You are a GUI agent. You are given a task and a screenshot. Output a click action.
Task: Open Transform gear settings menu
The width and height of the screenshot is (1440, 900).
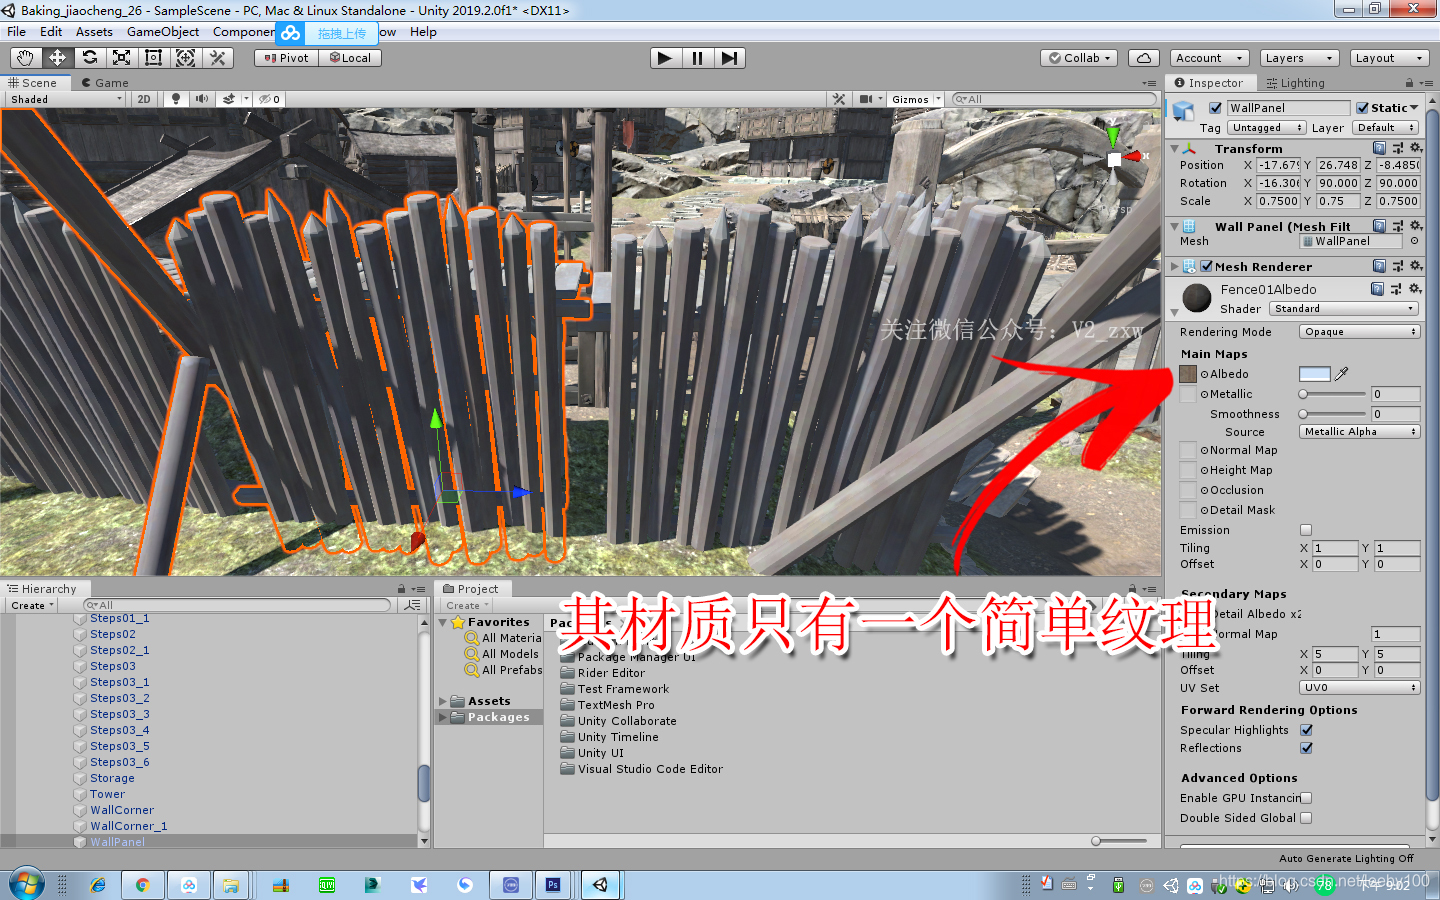1415,148
